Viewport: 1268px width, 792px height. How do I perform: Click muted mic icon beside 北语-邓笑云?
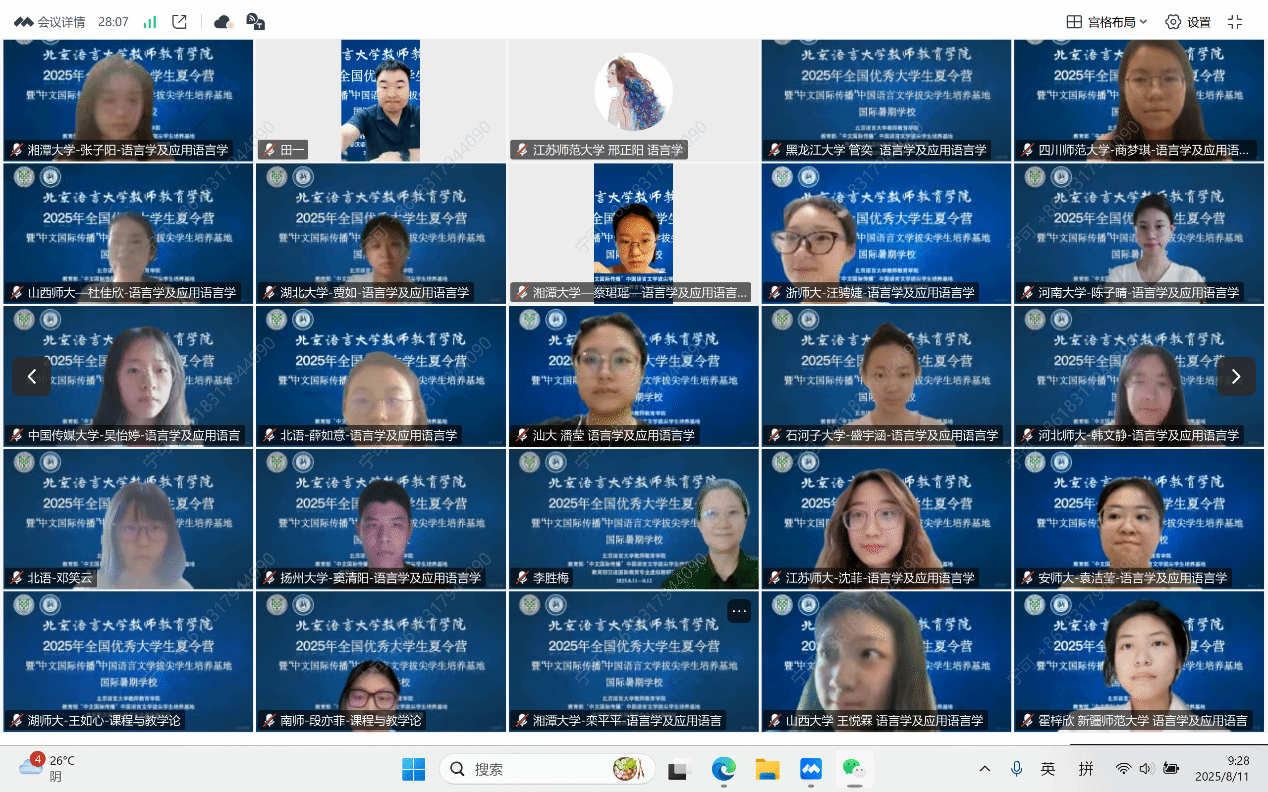coord(17,578)
